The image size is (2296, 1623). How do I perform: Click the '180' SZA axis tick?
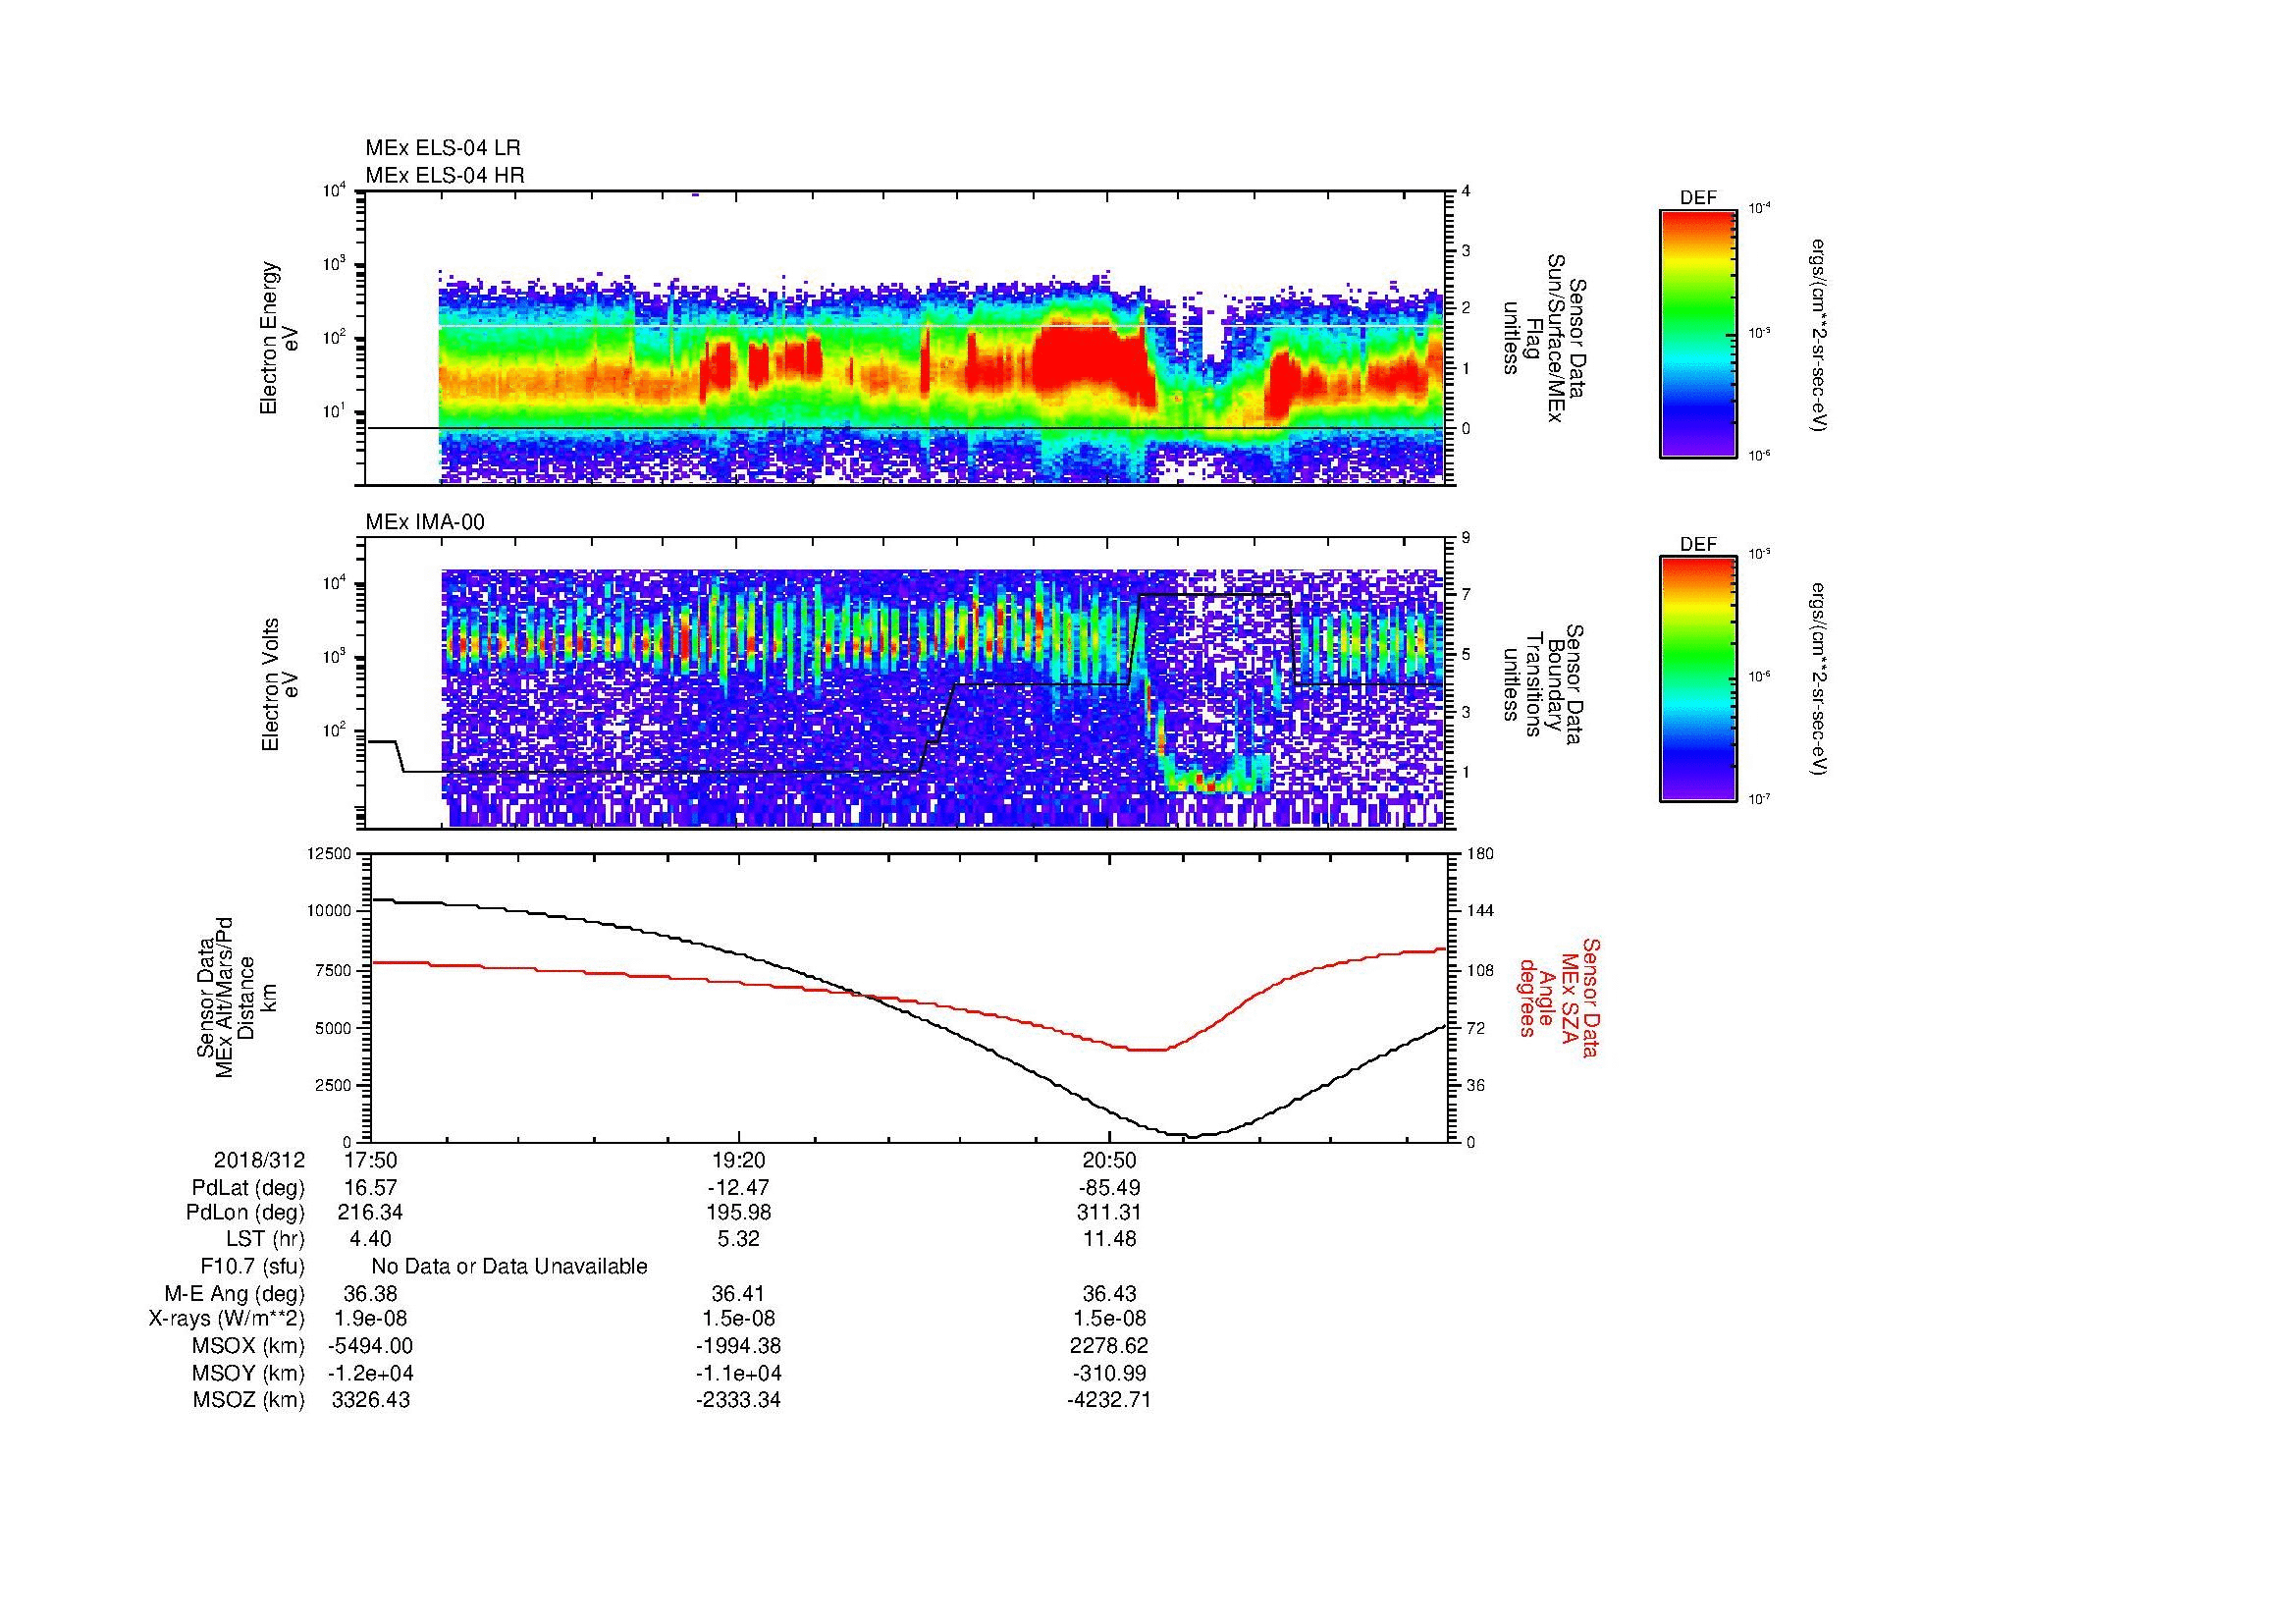point(1481,853)
